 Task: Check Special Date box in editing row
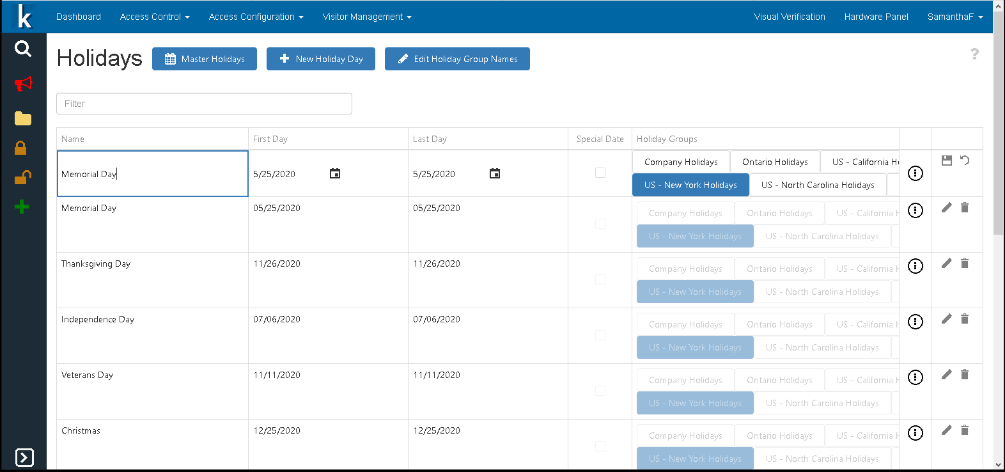(600, 173)
